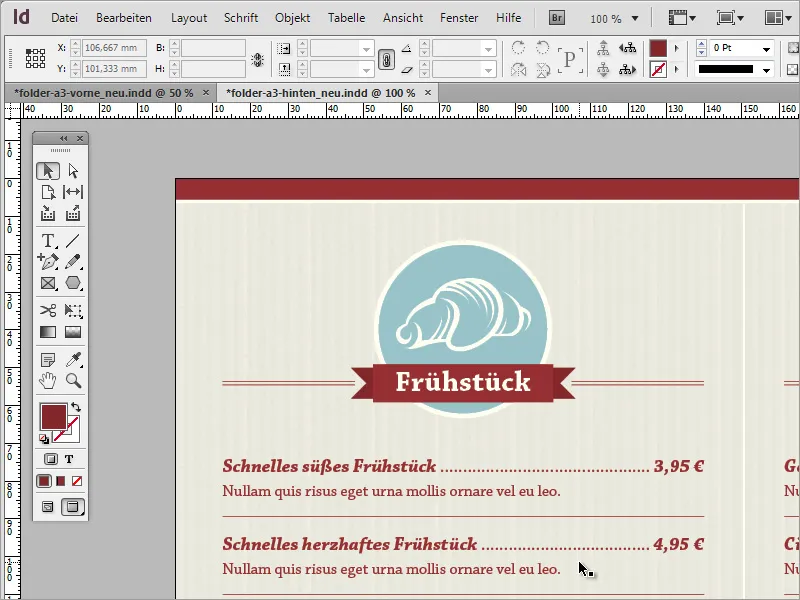This screenshot has height=600, width=800.
Task: Flip horizontally with the control bar button
Action: (518, 69)
